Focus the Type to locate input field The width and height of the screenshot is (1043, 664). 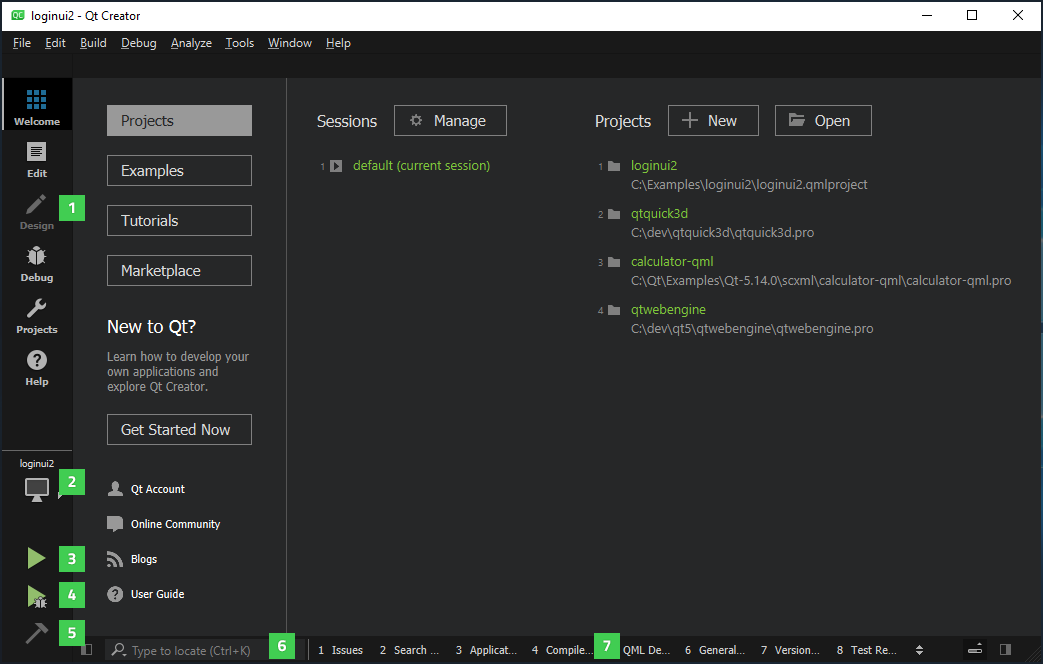[x=191, y=650]
